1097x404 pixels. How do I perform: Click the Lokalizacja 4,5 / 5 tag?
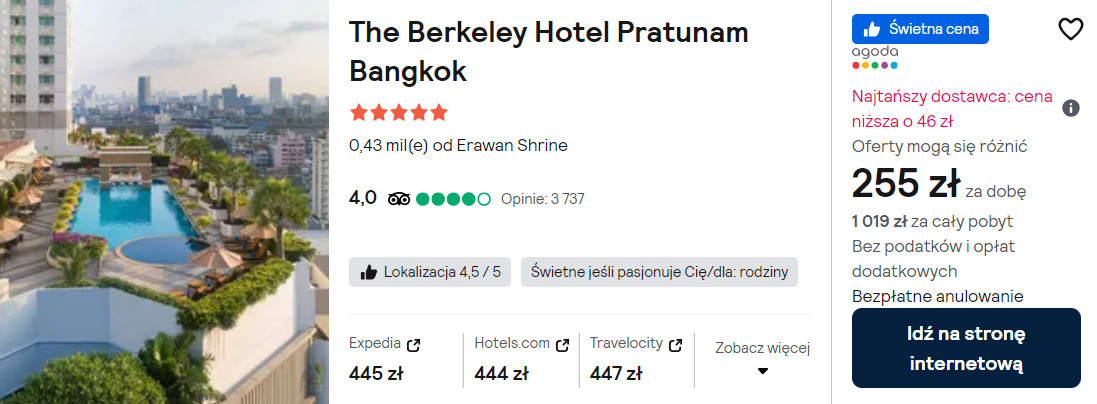click(431, 272)
